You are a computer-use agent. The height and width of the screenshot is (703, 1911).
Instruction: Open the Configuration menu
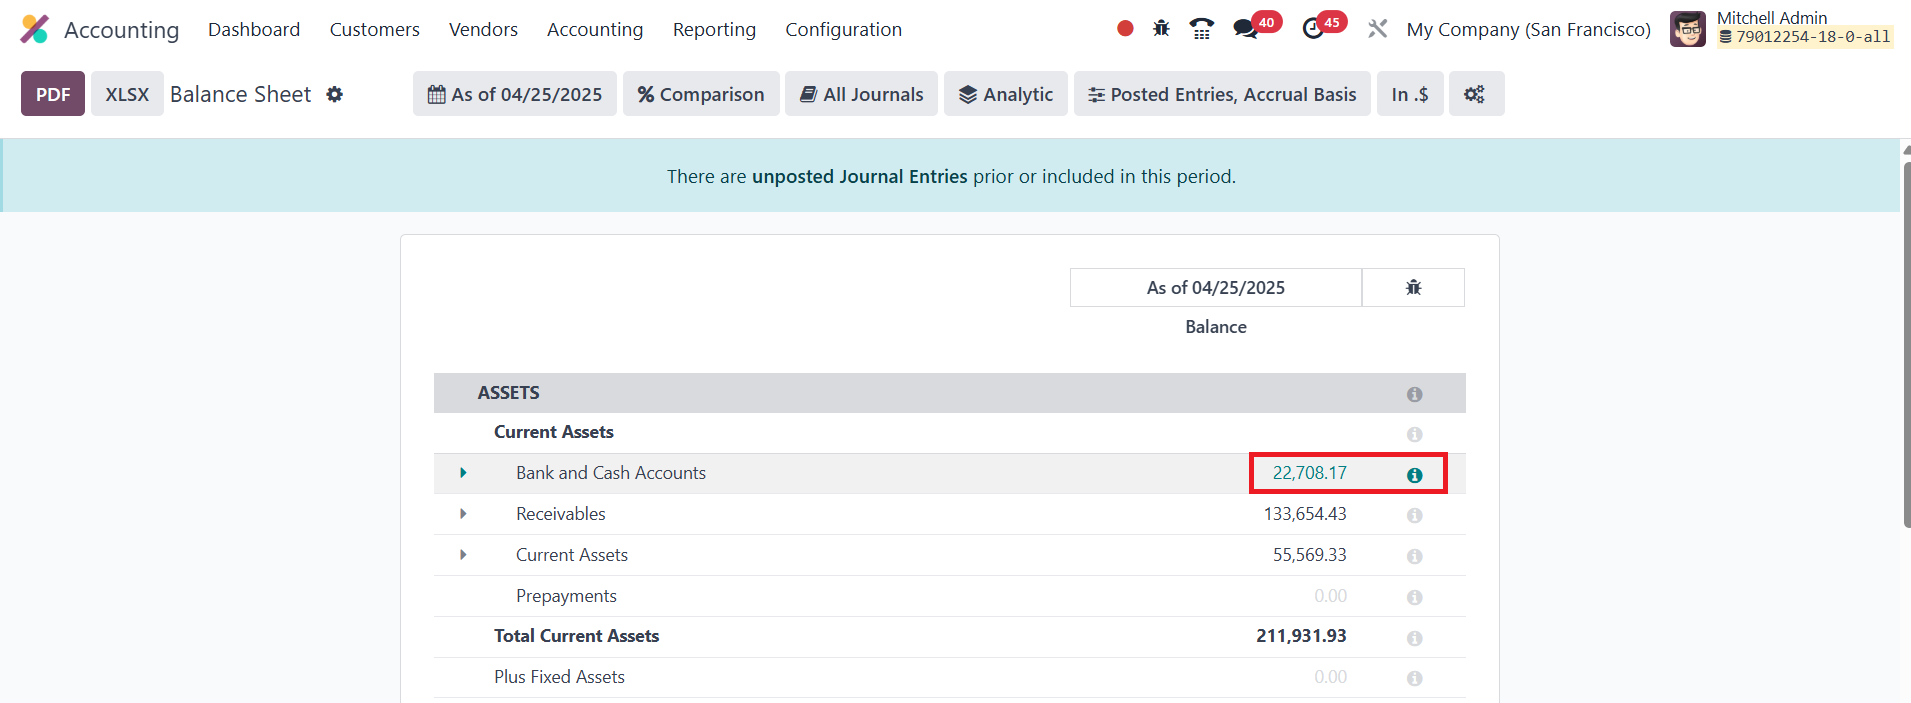tap(843, 30)
